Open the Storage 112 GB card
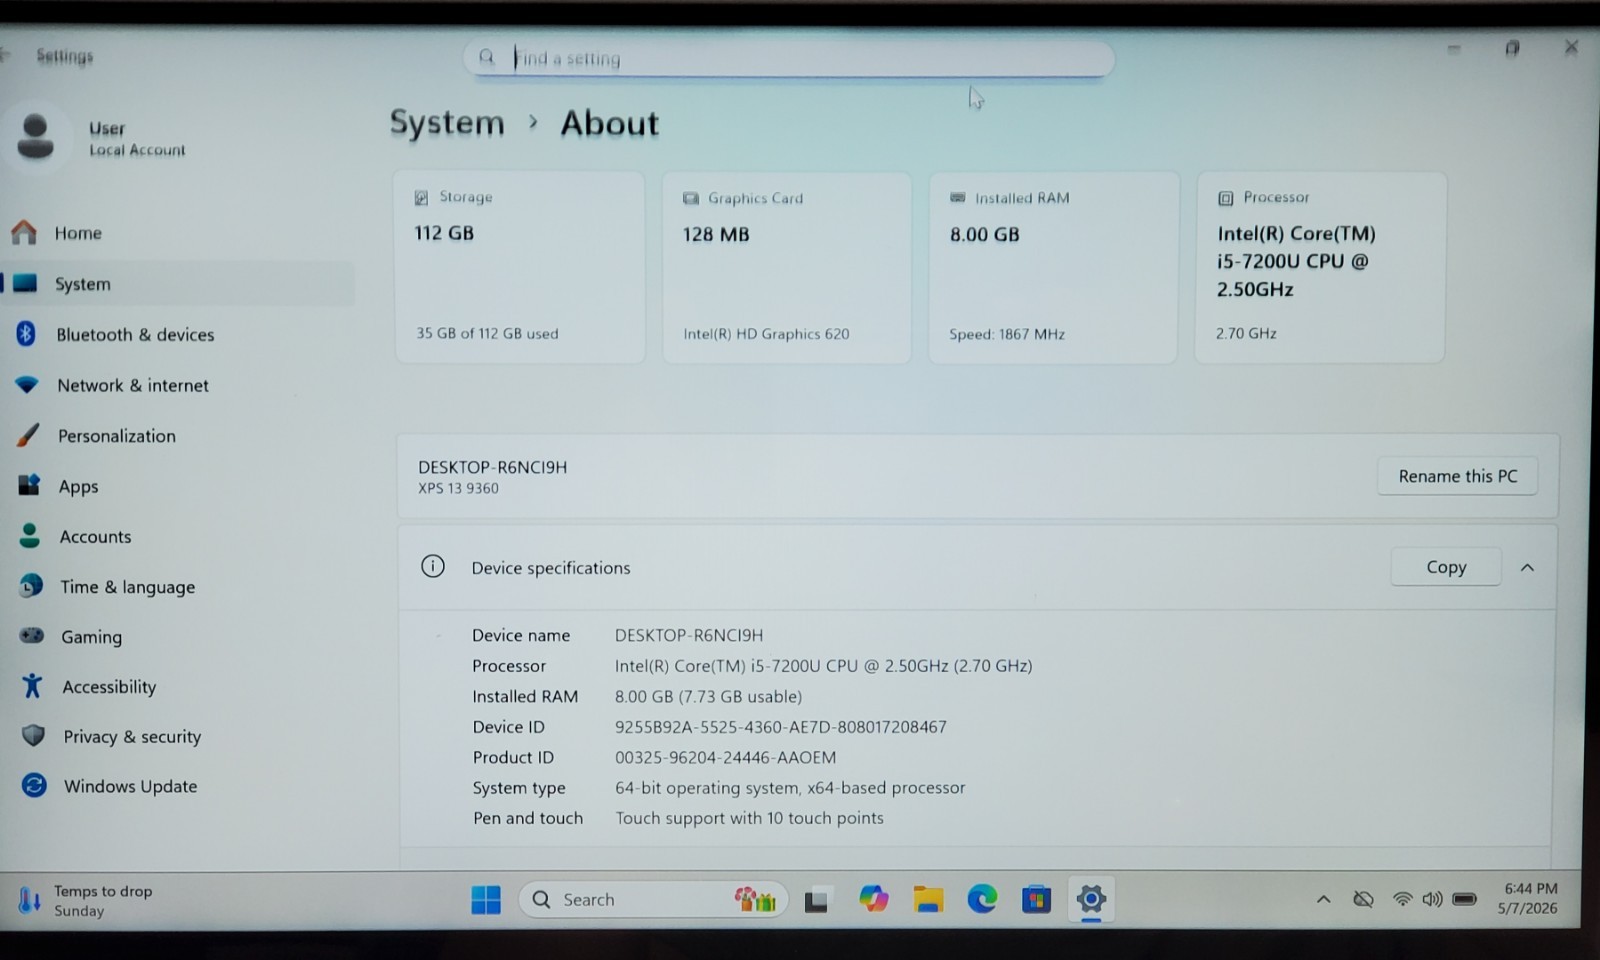The image size is (1600, 960). (520, 266)
